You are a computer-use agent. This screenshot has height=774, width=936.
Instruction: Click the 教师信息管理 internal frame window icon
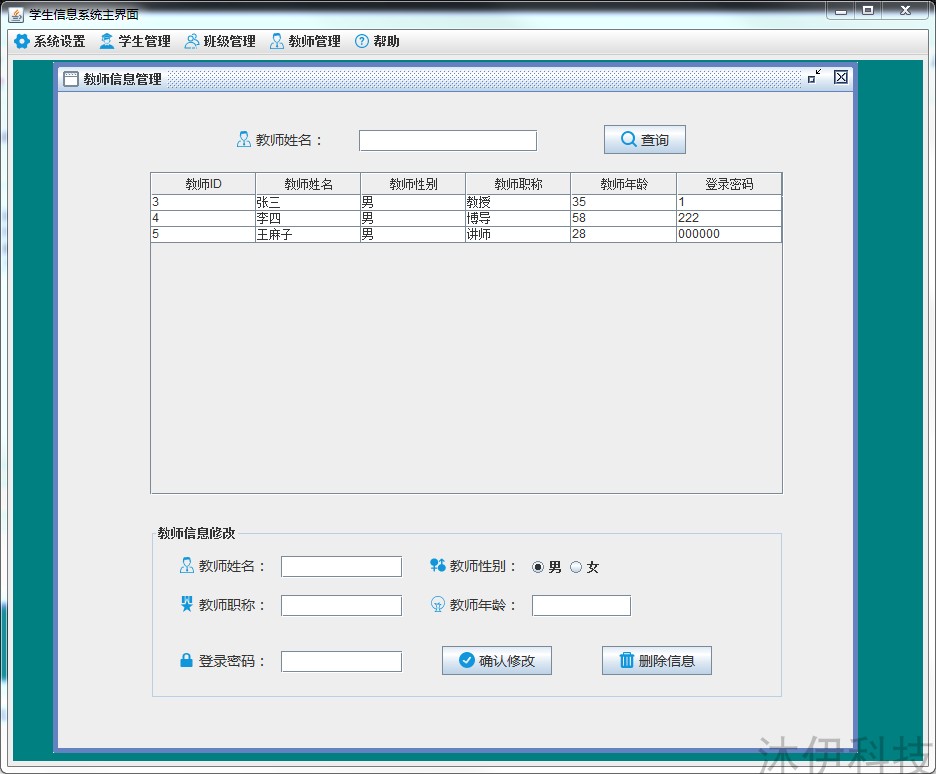tap(70, 79)
